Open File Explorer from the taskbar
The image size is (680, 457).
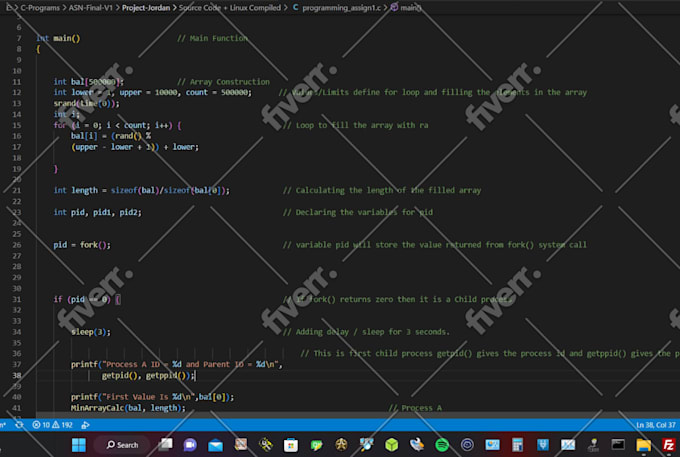point(644,445)
